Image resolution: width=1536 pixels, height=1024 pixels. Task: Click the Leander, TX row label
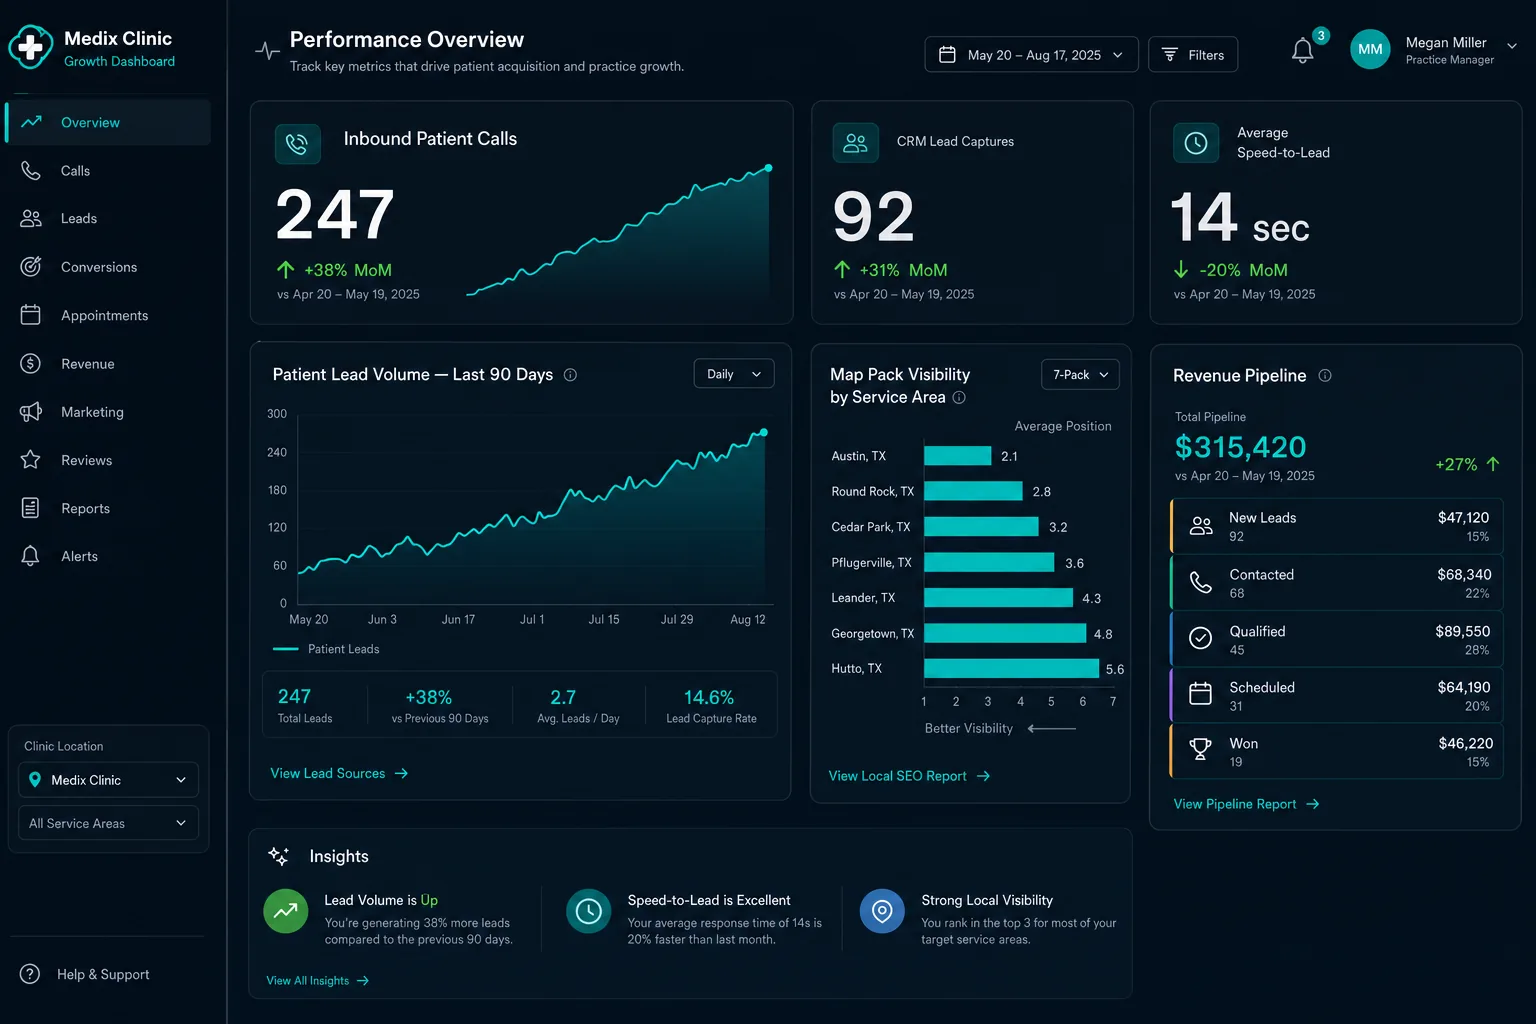pos(863,598)
